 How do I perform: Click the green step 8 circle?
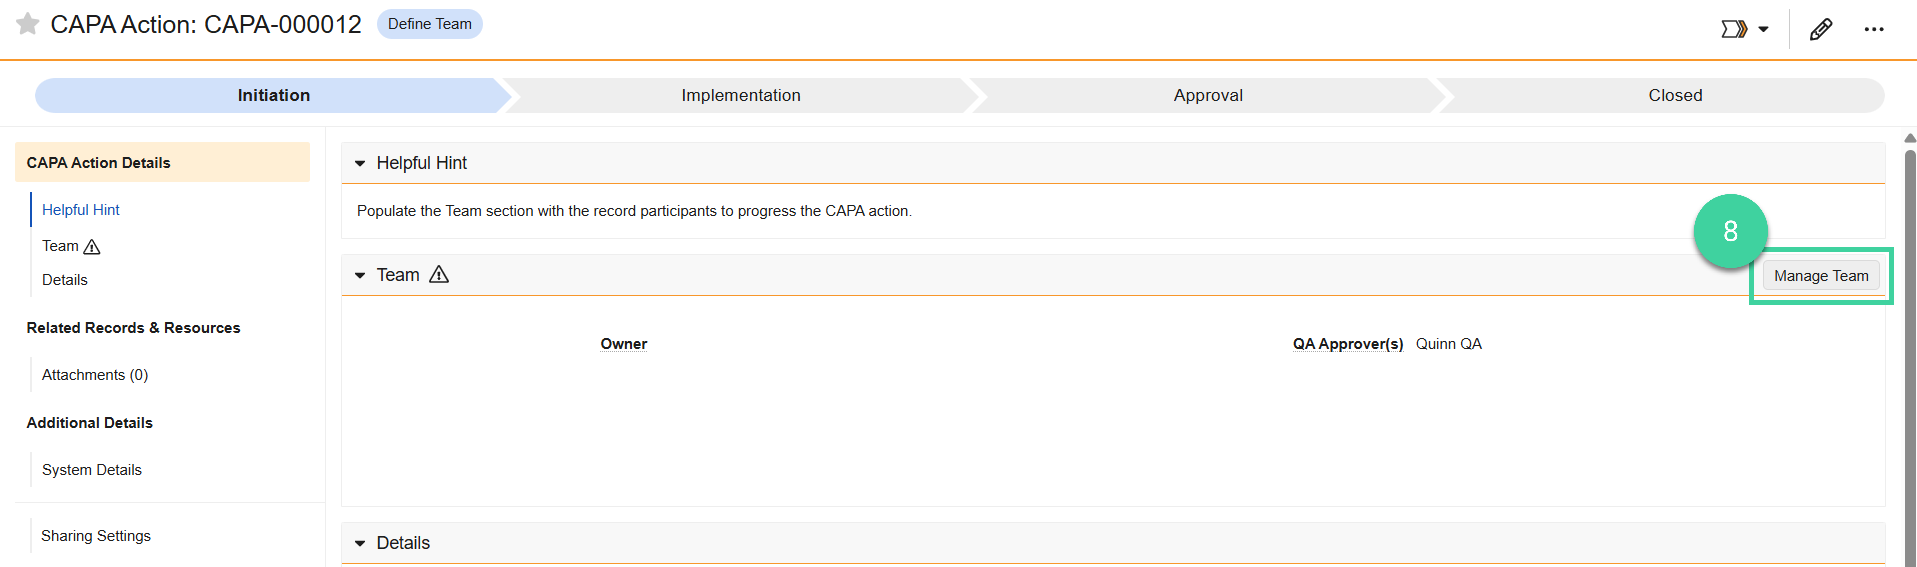(1730, 231)
